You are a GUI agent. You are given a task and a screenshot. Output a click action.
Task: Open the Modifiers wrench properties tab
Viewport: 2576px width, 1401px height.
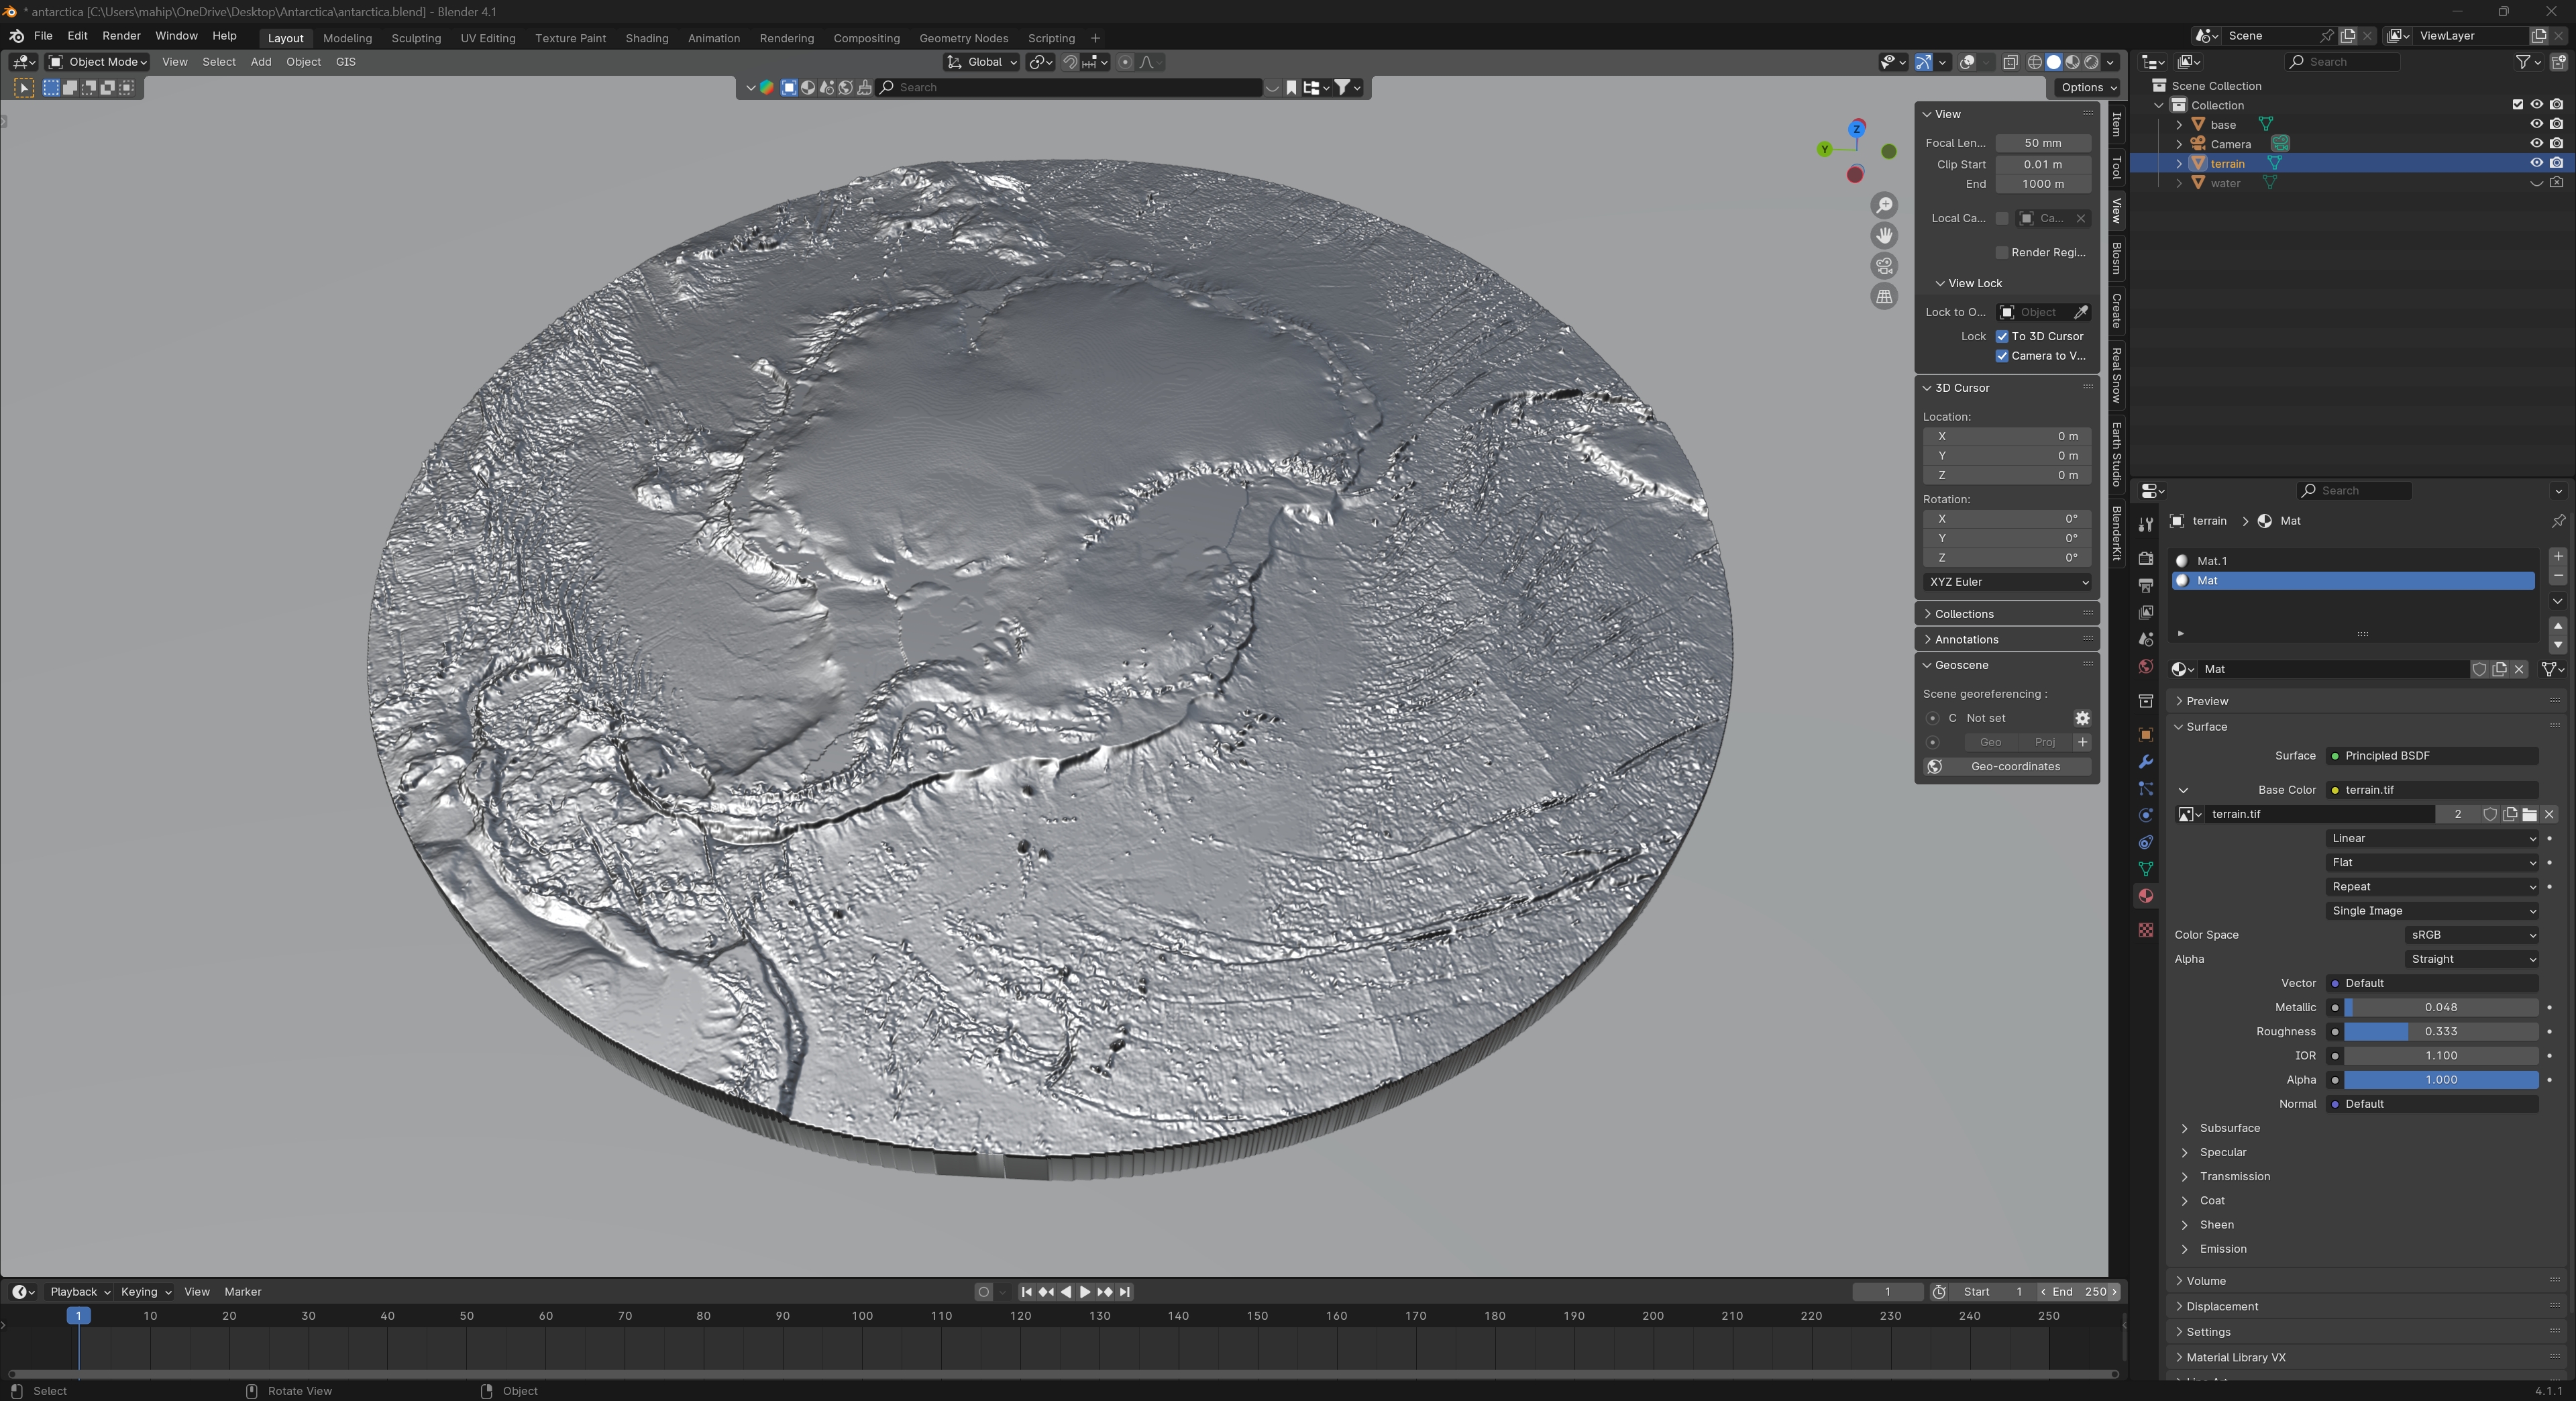click(x=2145, y=762)
